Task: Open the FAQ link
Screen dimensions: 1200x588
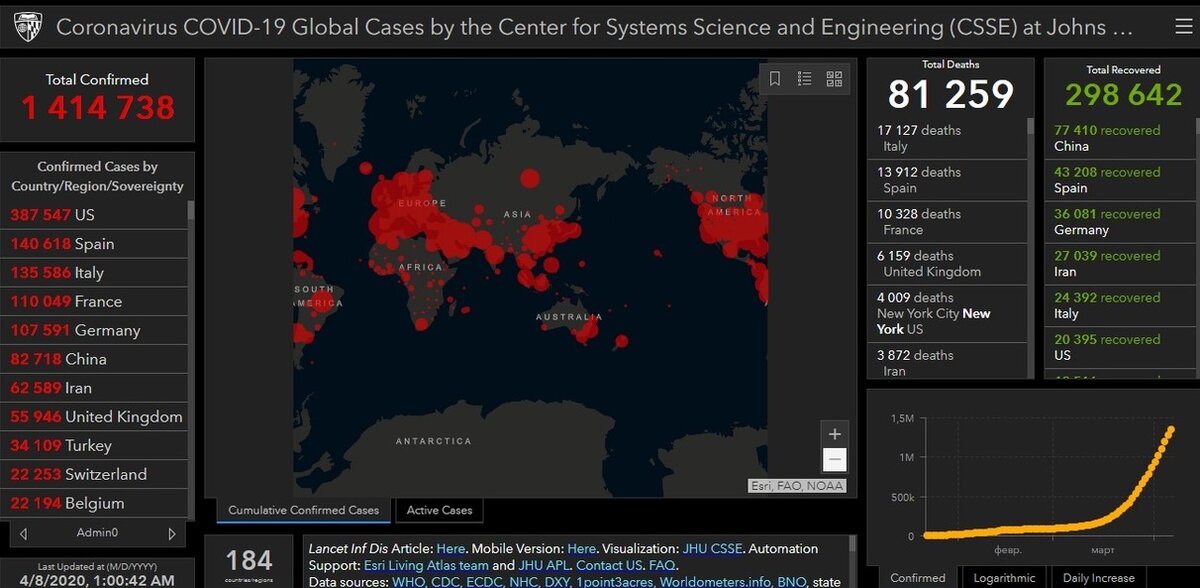Action: [x=662, y=565]
